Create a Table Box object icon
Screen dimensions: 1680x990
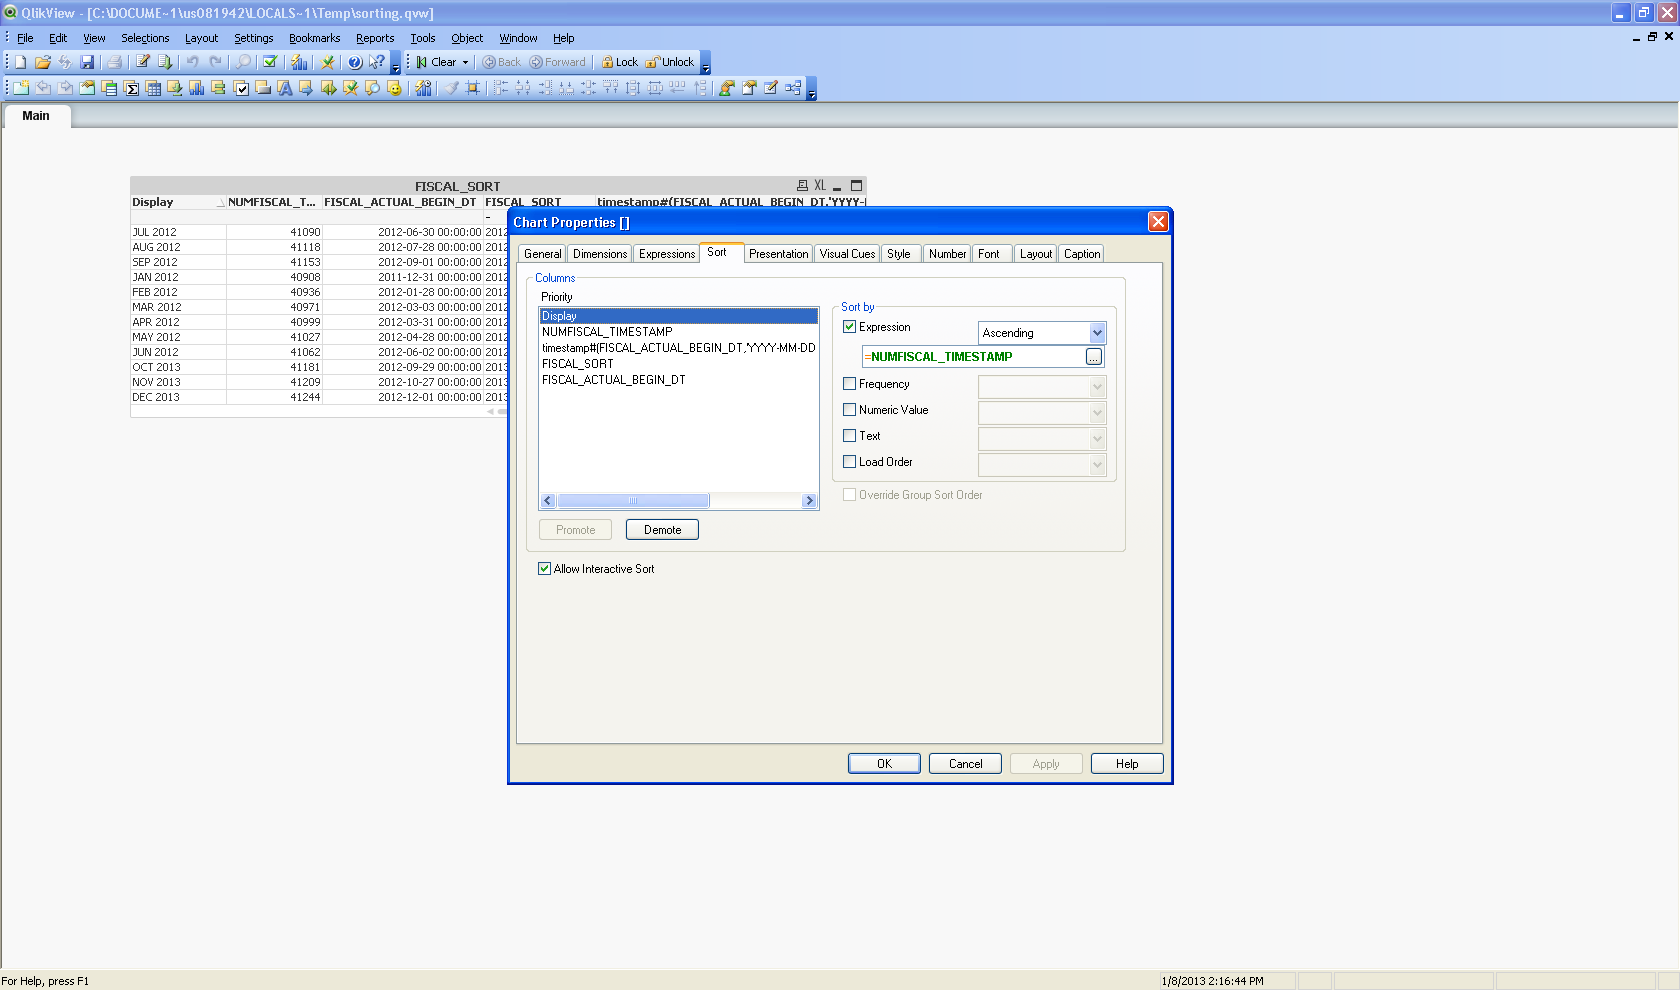click(x=153, y=88)
